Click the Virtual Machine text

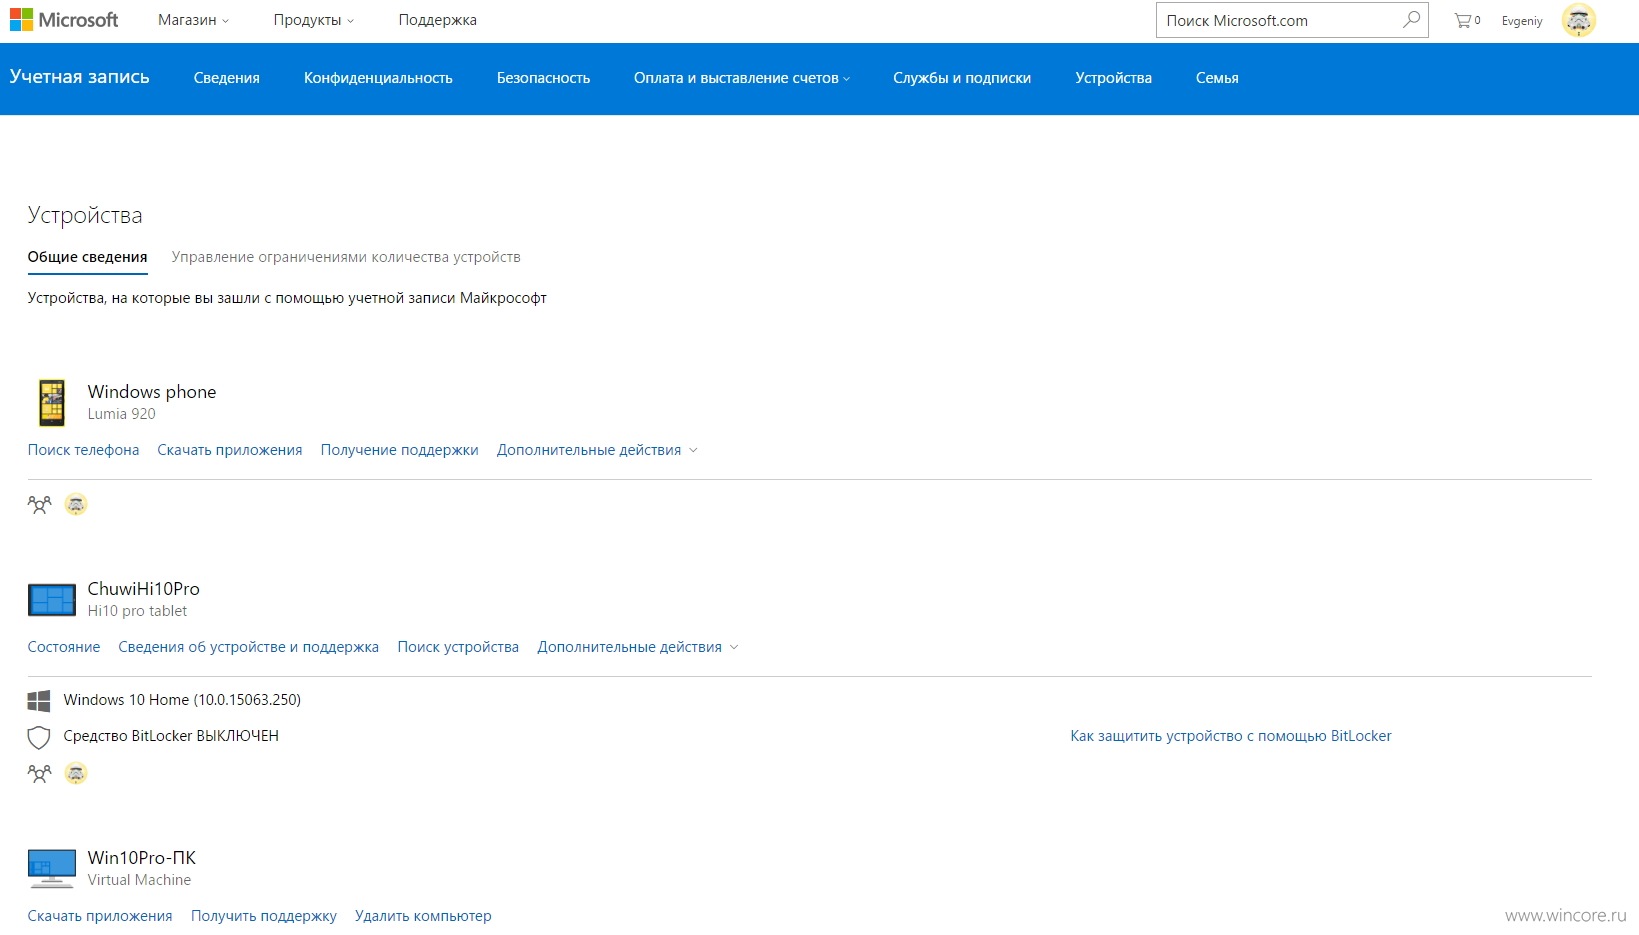(139, 880)
